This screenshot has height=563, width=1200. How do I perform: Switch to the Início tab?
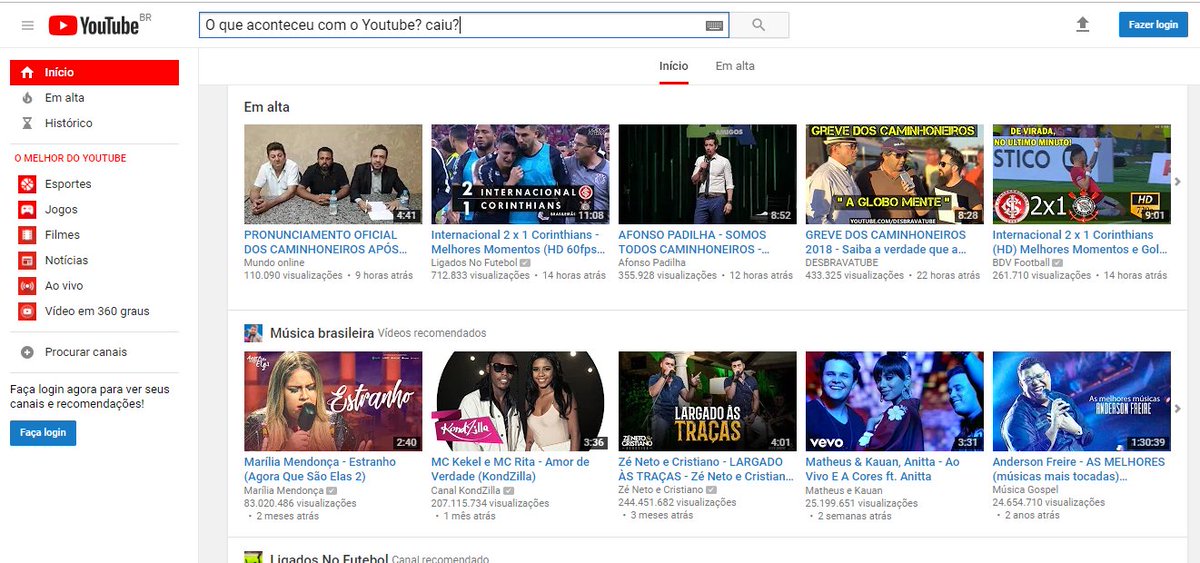tap(674, 66)
